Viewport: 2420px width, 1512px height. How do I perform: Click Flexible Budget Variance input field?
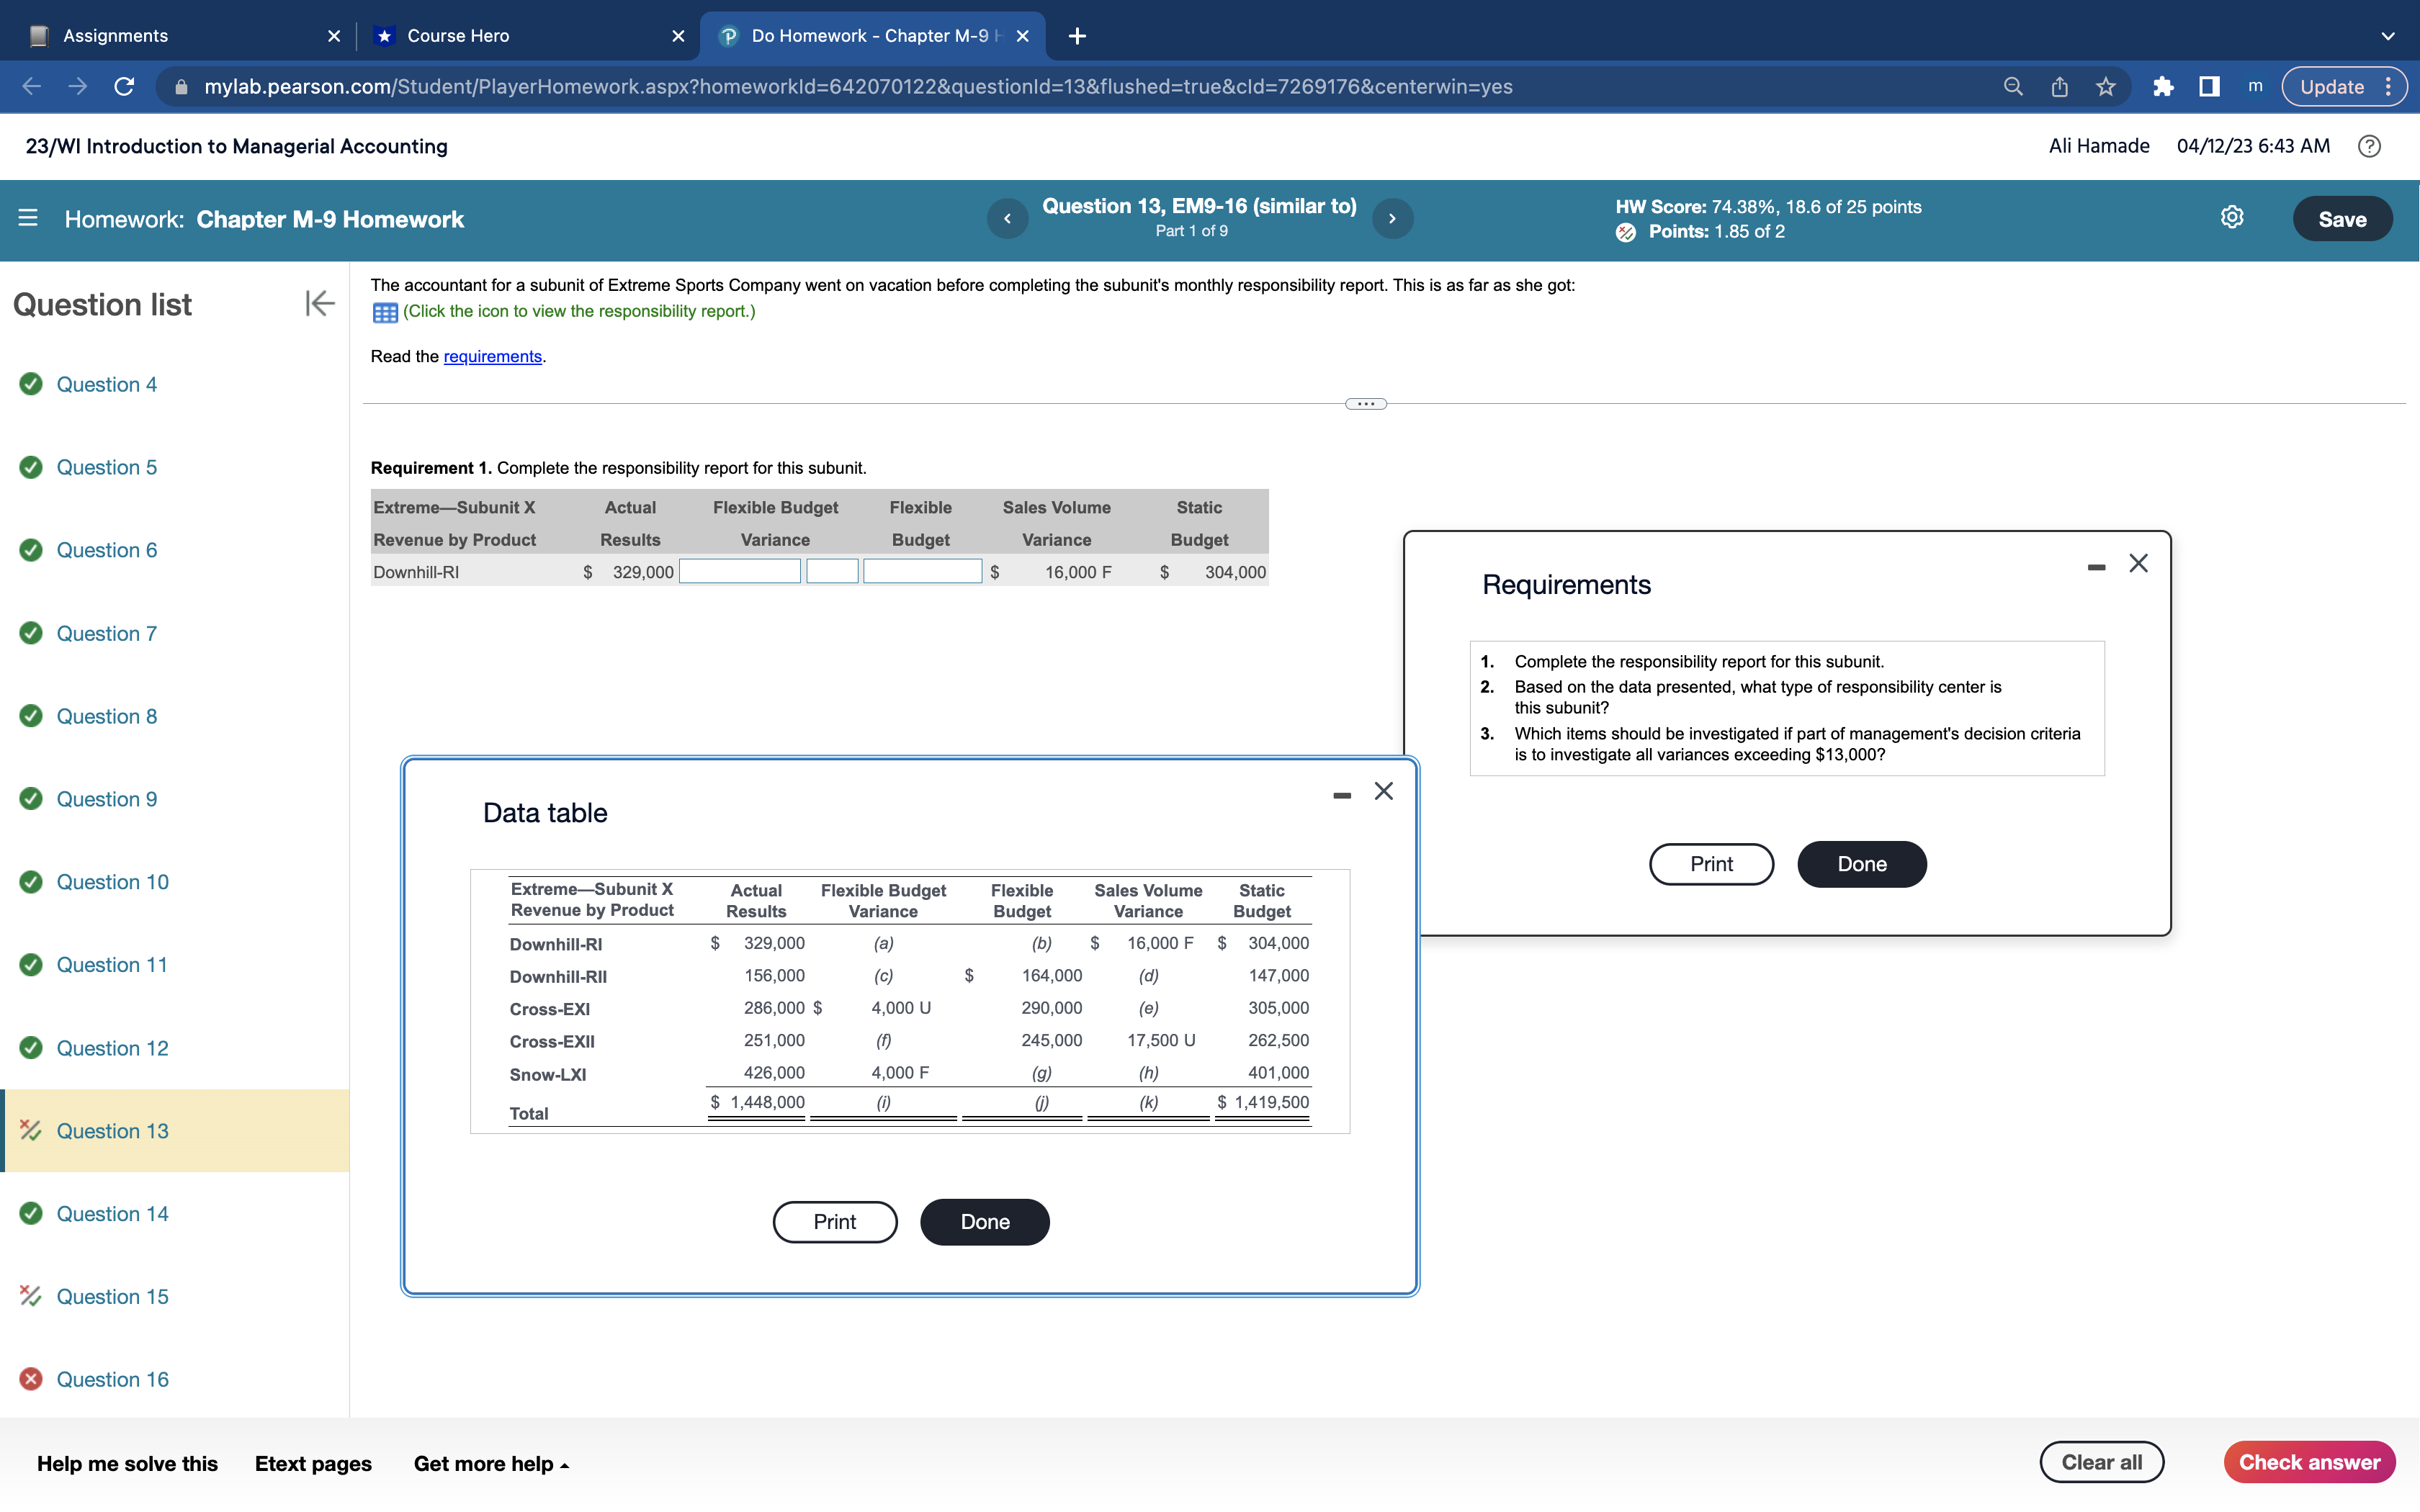coord(740,572)
